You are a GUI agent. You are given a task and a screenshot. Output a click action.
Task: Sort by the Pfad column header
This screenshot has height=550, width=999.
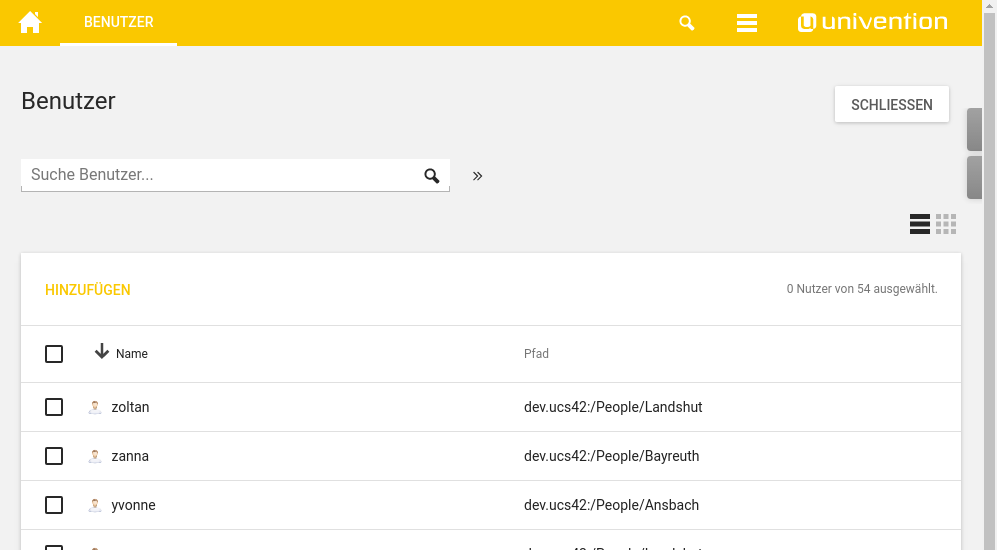point(536,354)
